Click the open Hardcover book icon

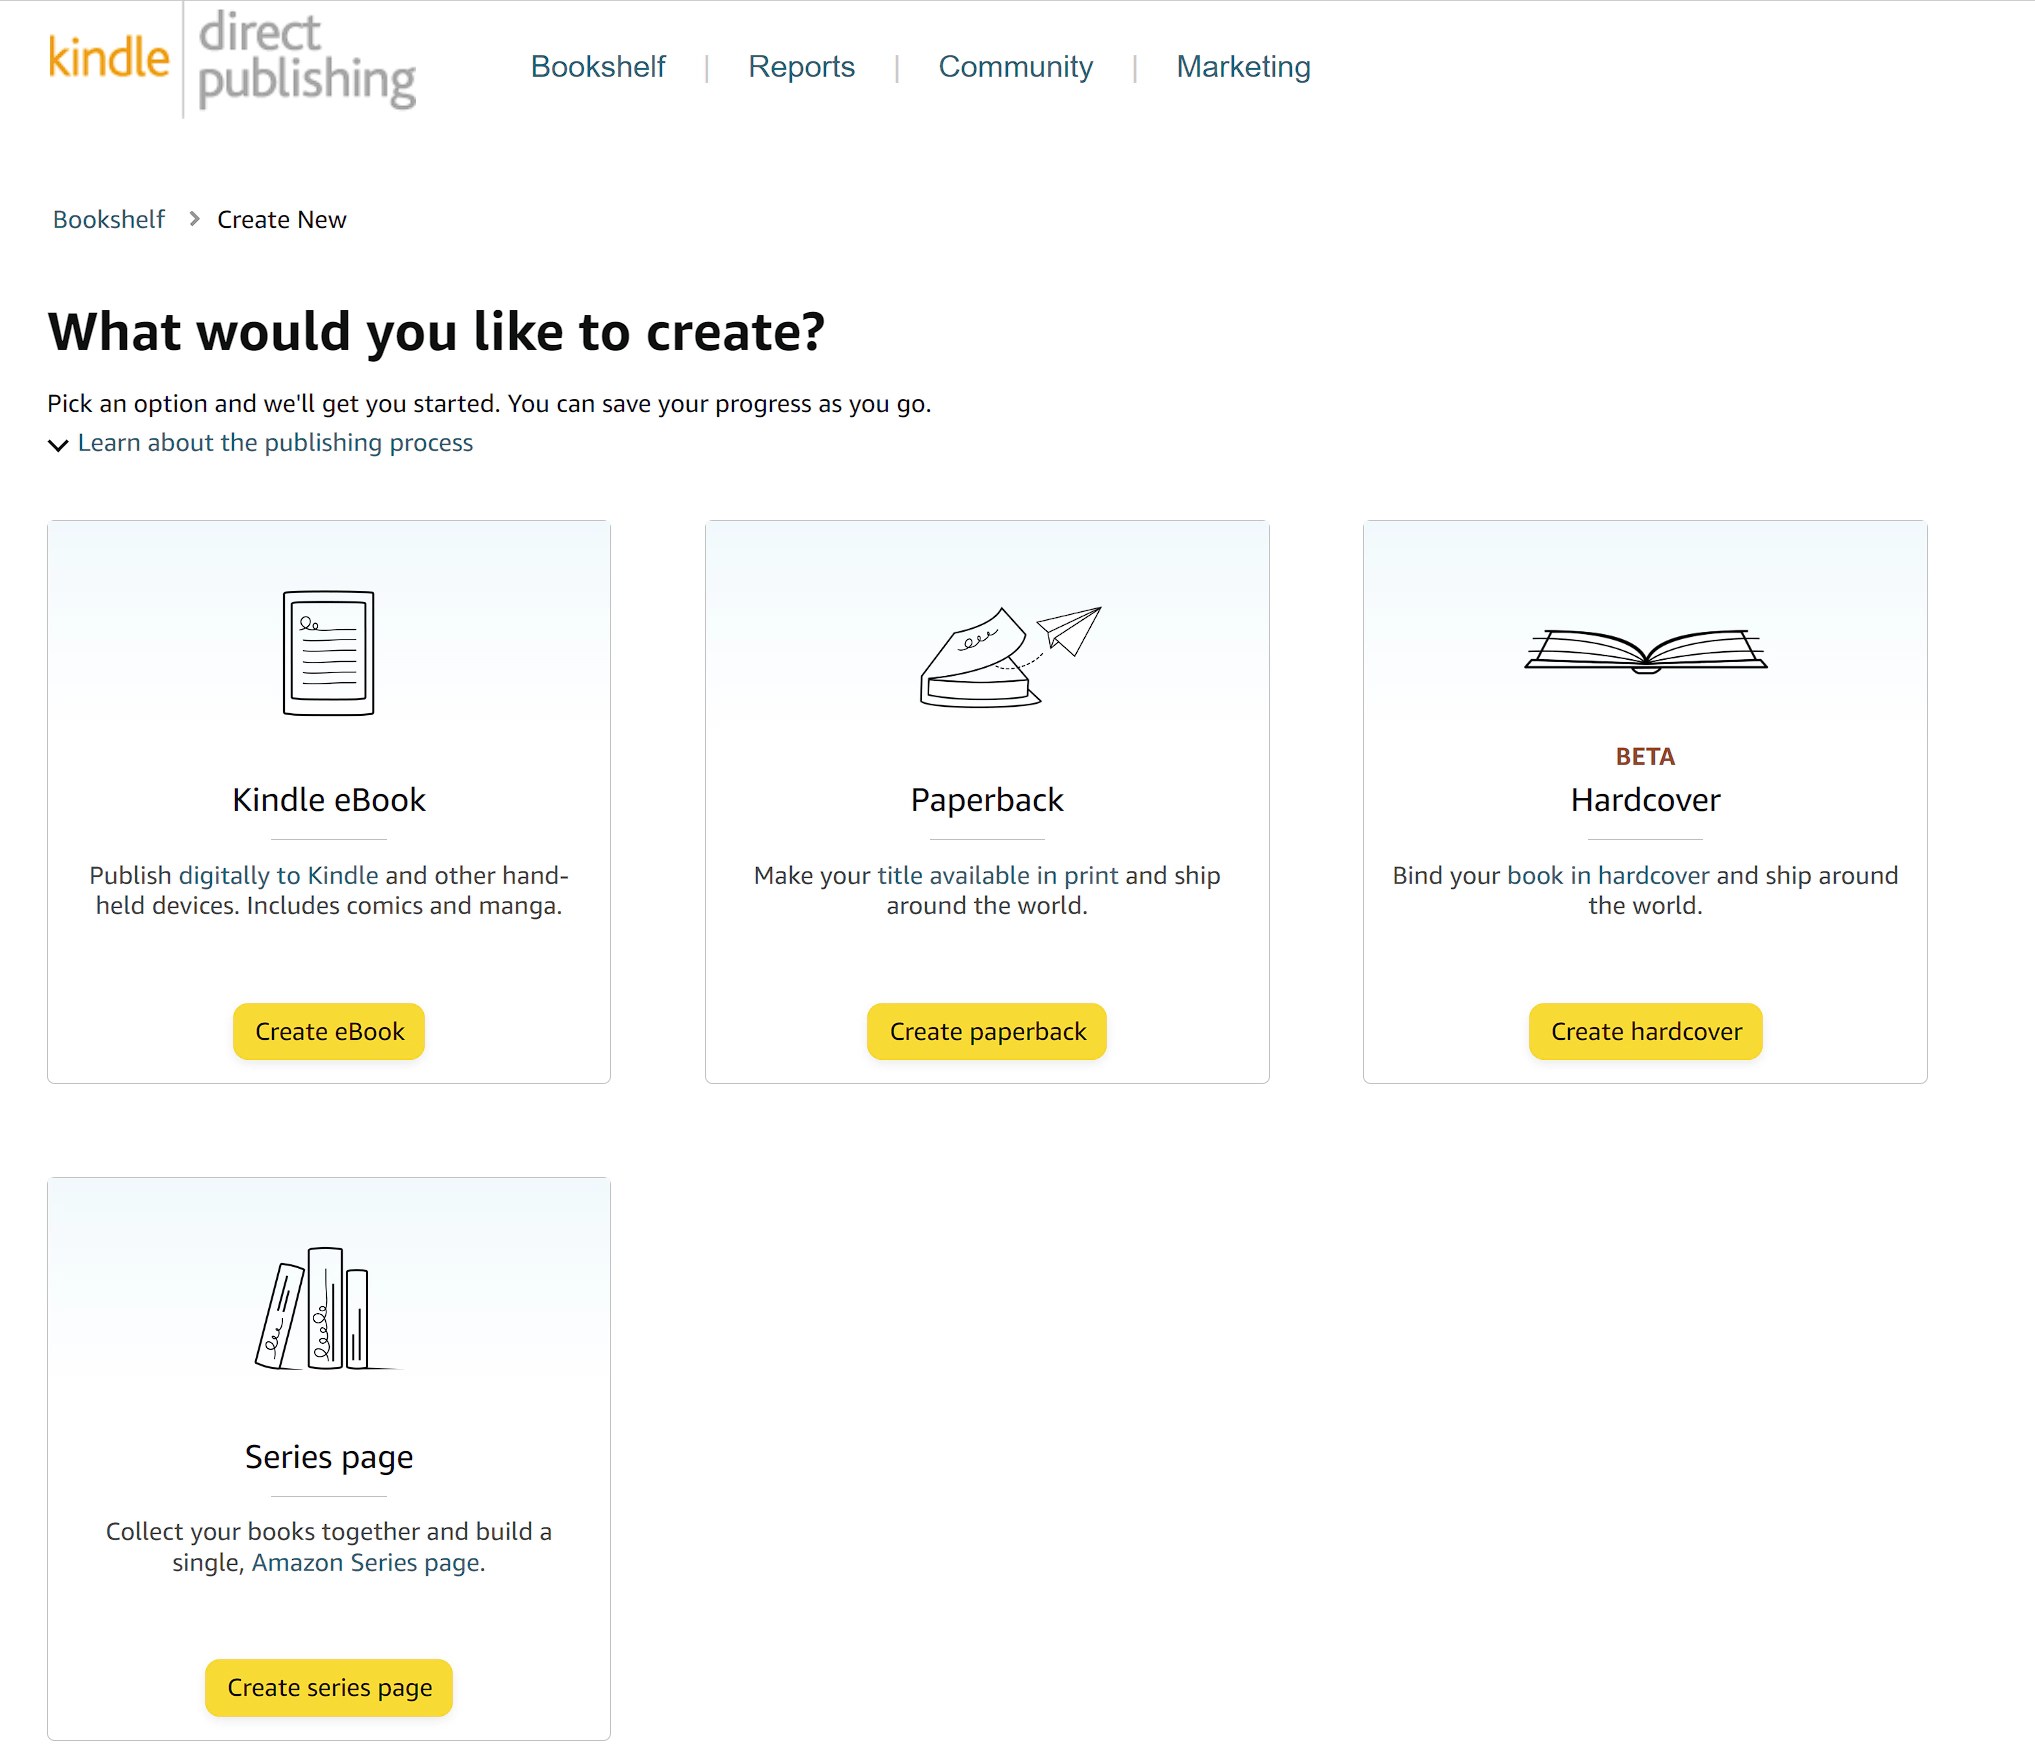(1645, 651)
